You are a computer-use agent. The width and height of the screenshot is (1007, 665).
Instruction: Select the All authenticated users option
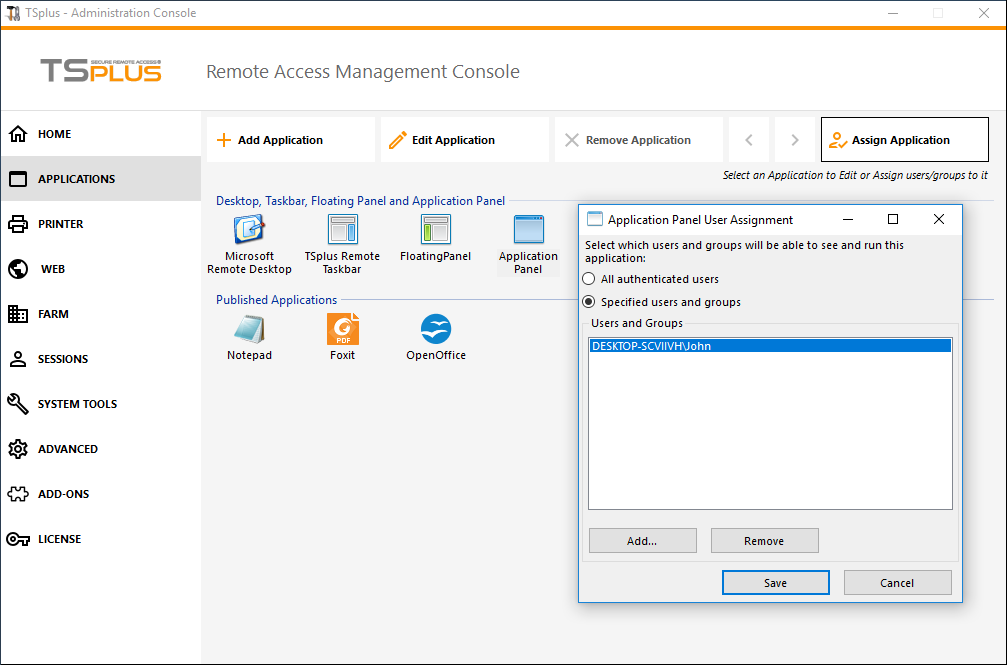click(x=590, y=279)
